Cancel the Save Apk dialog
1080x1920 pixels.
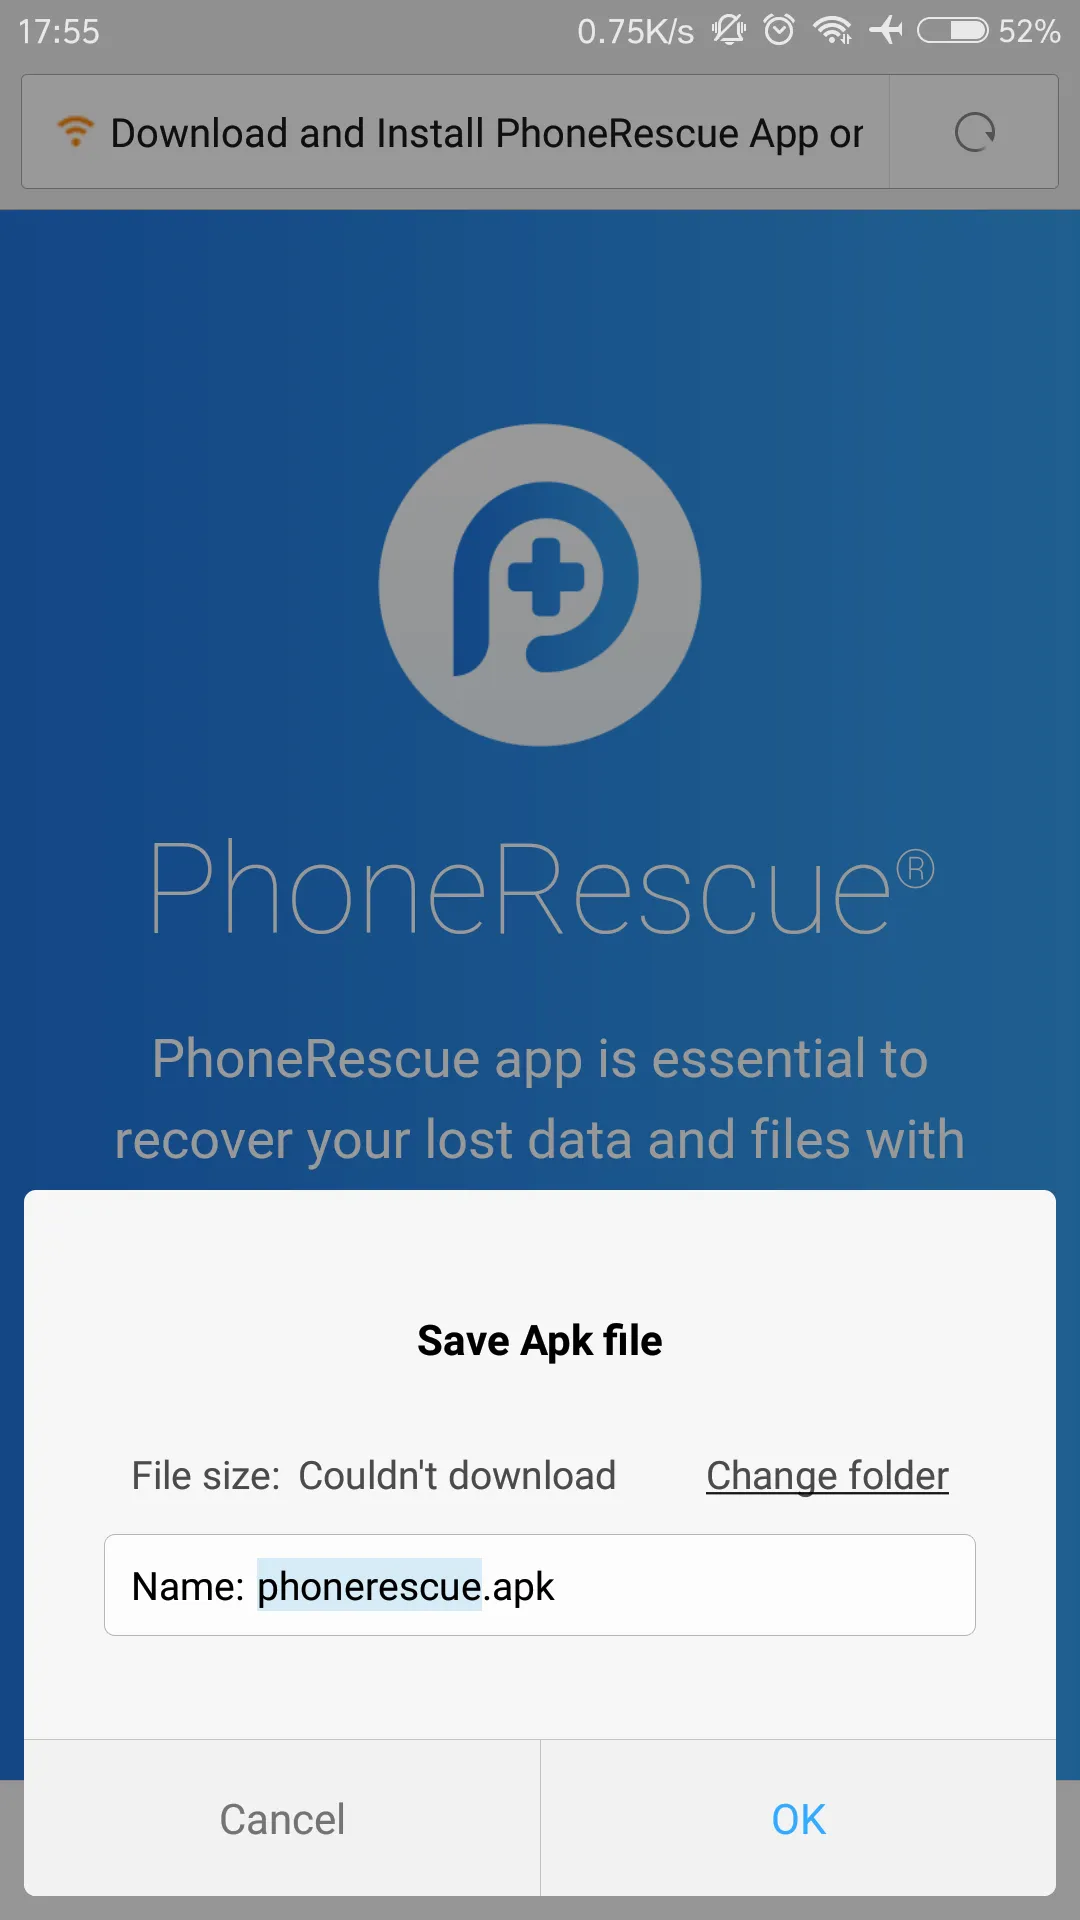pos(282,1819)
